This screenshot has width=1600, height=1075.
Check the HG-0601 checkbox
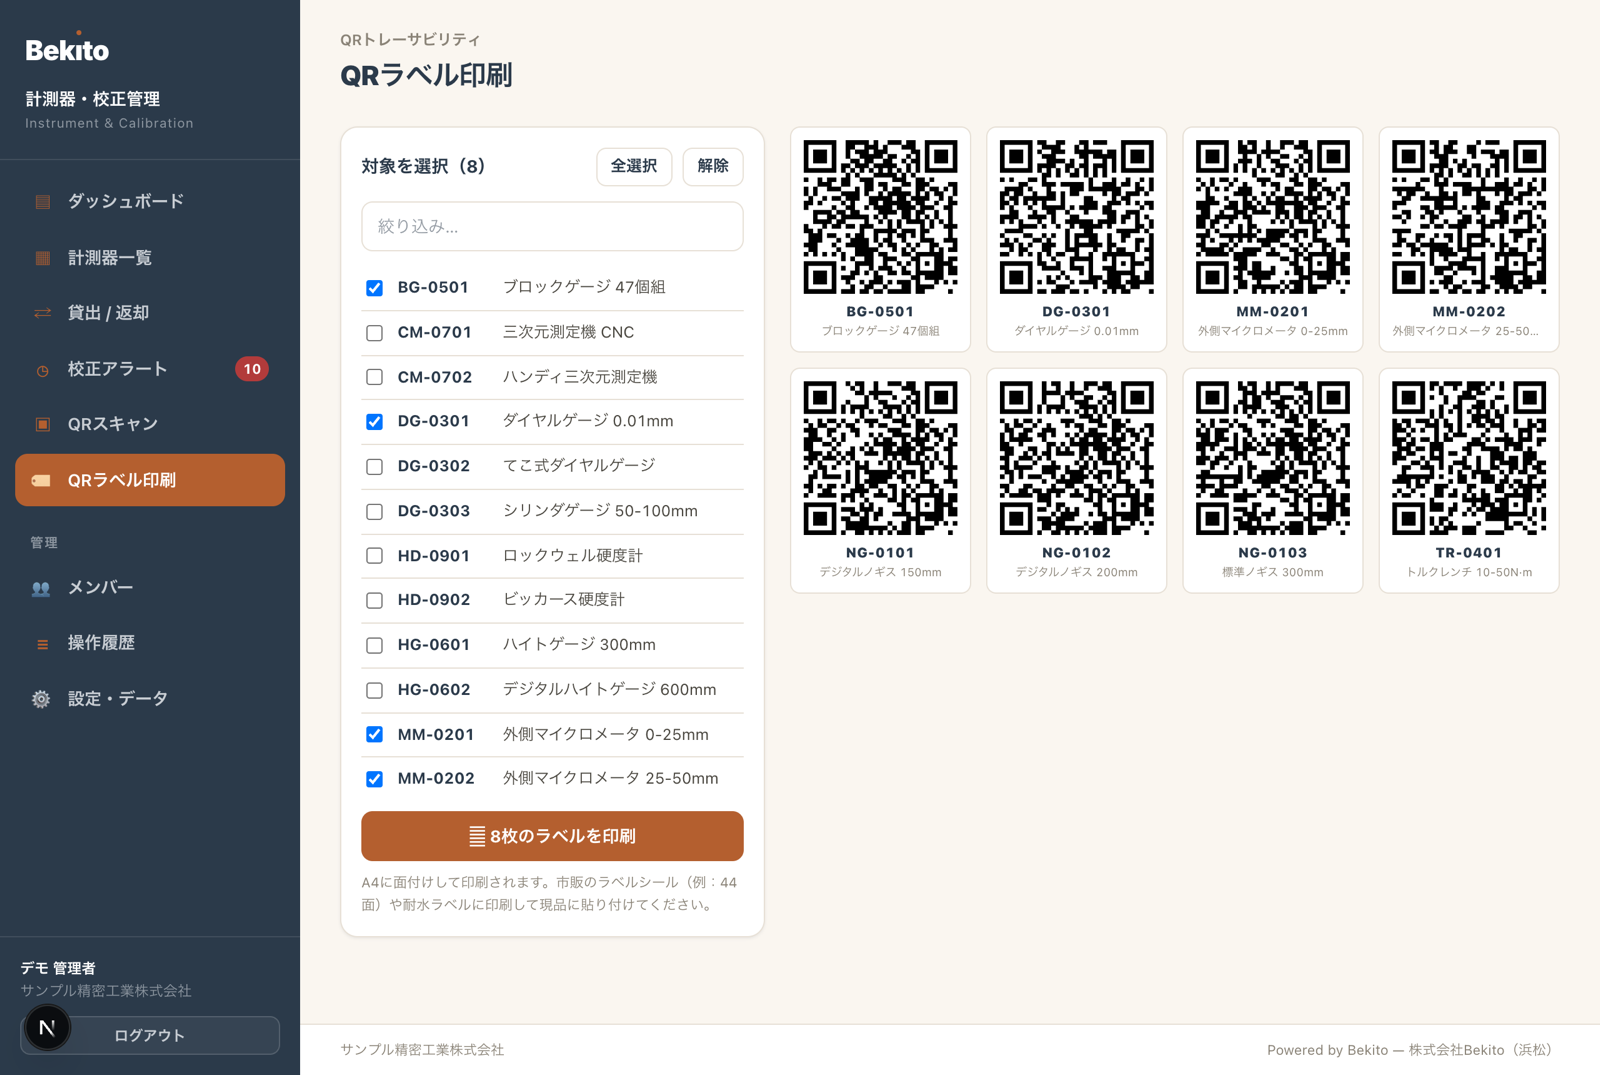coord(374,646)
